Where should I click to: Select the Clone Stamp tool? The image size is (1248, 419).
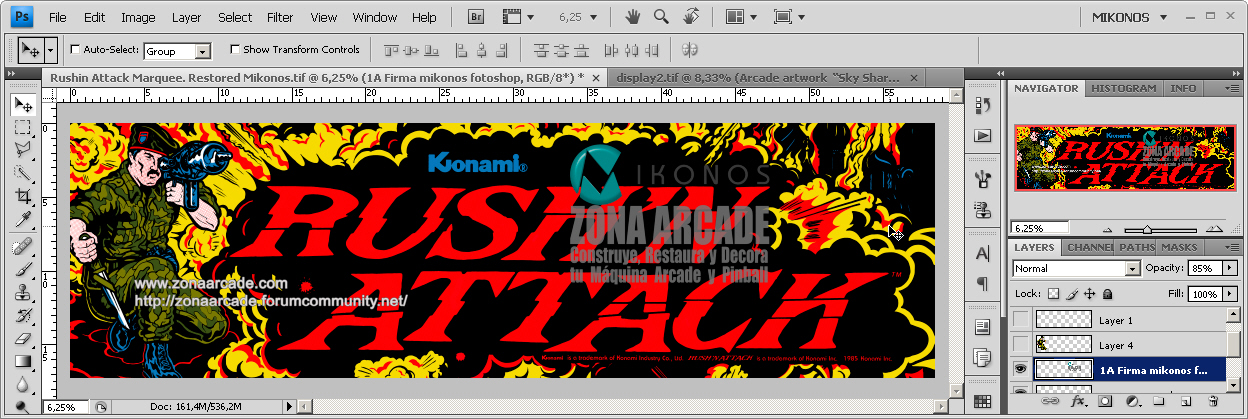click(x=22, y=292)
